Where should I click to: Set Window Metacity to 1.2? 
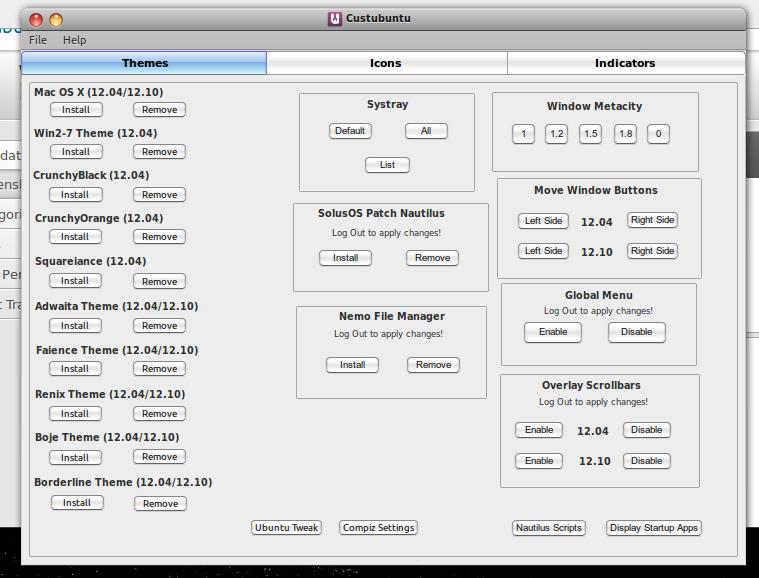pos(557,134)
